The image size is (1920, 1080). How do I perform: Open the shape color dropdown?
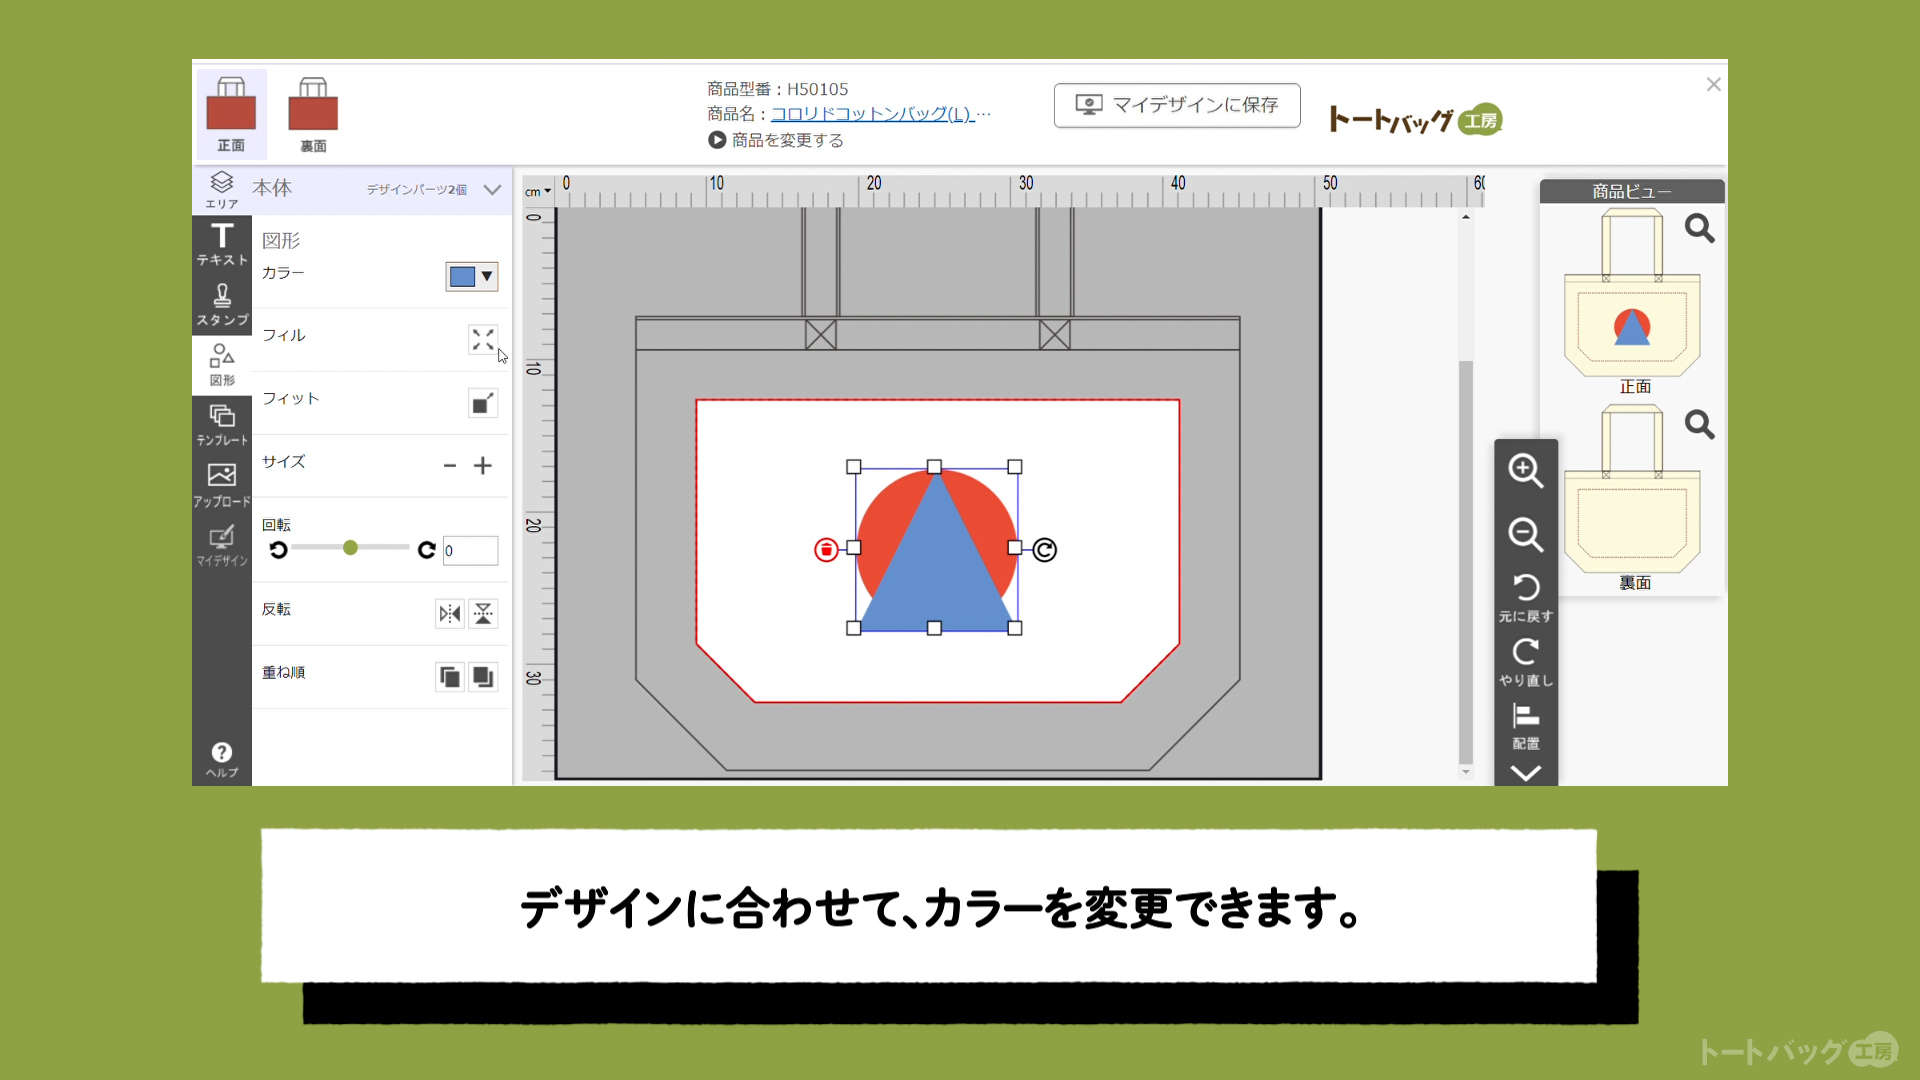click(x=472, y=277)
